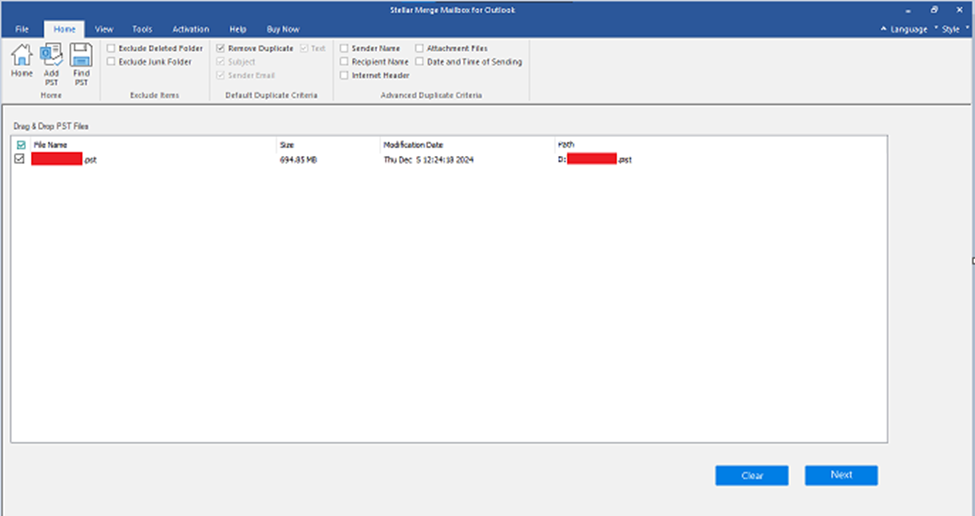Click the Home house icon in ribbon
This screenshot has width=975, height=516.
click(22, 60)
